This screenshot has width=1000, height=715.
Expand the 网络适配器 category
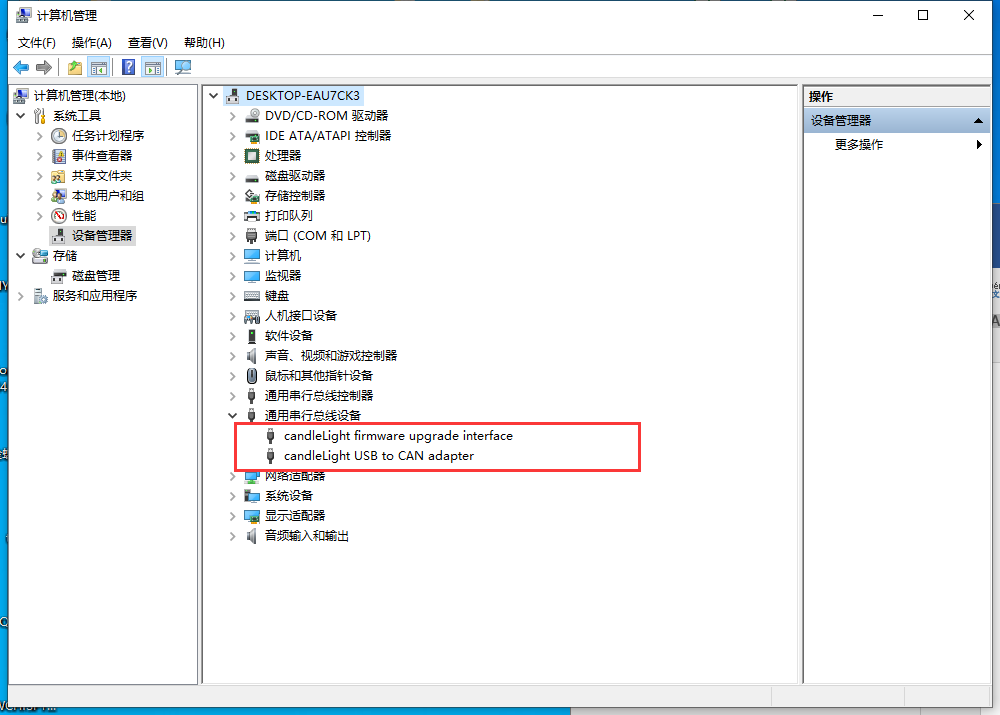233,476
